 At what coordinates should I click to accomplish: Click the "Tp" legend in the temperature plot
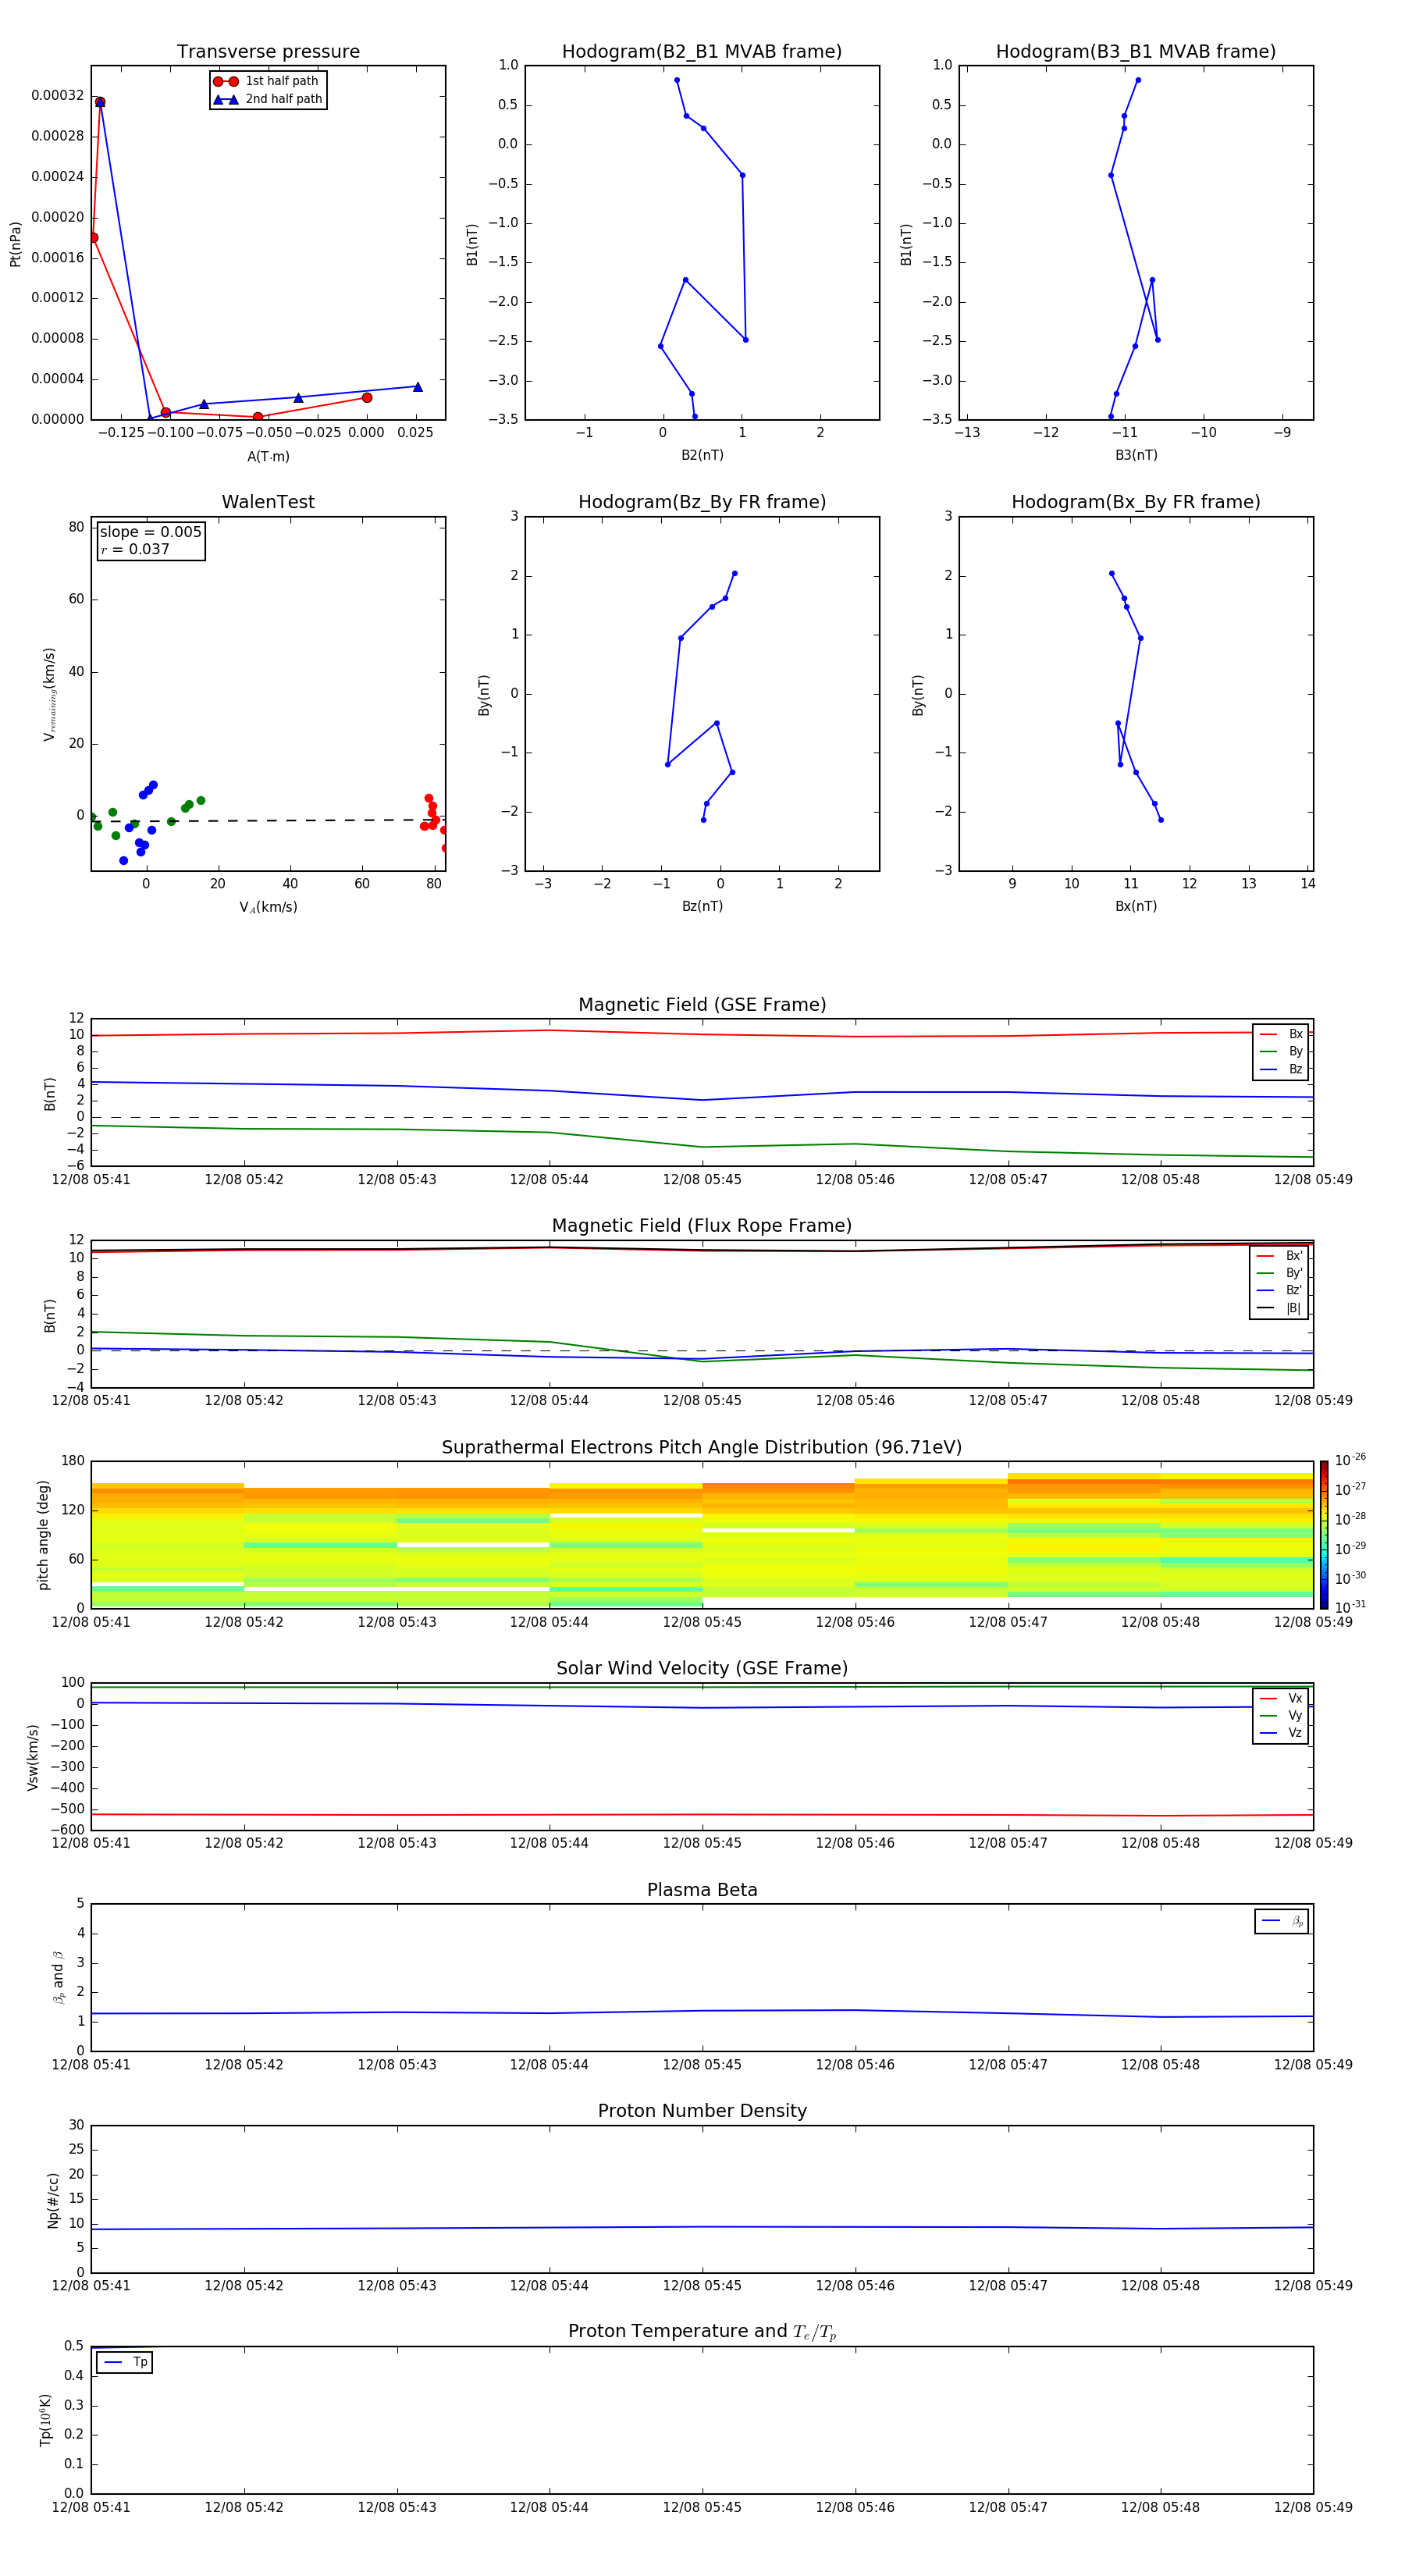point(124,2362)
